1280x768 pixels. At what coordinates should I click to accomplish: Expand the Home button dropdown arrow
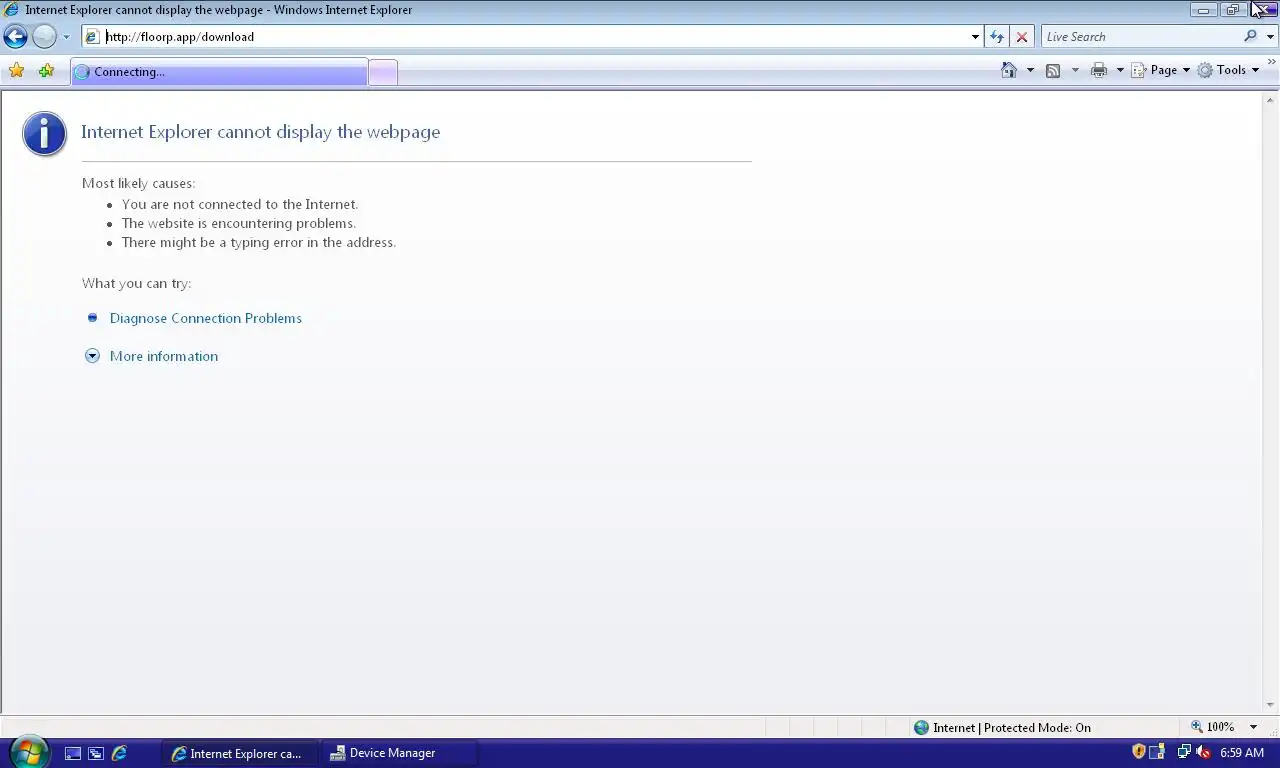[x=1030, y=70]
